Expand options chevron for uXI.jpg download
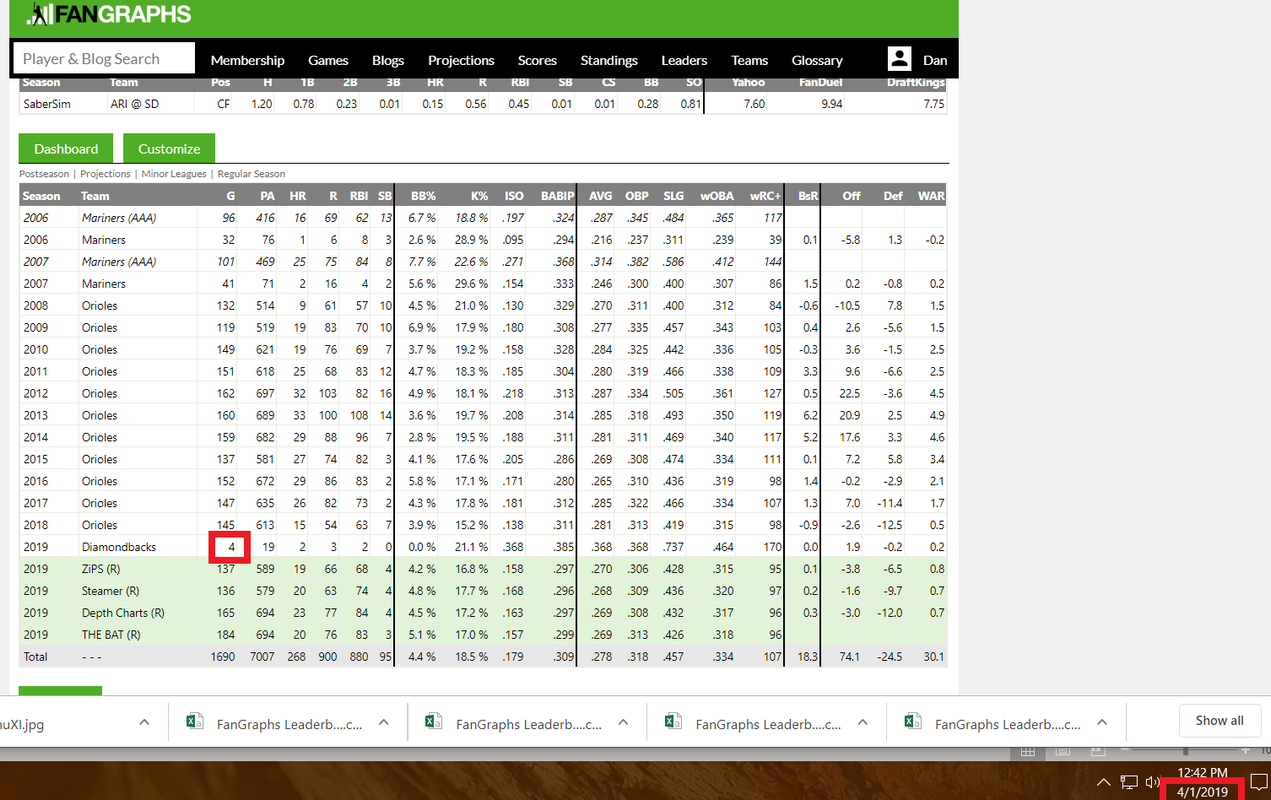Viewport: 1271px width, 800px height. [144, 722]
